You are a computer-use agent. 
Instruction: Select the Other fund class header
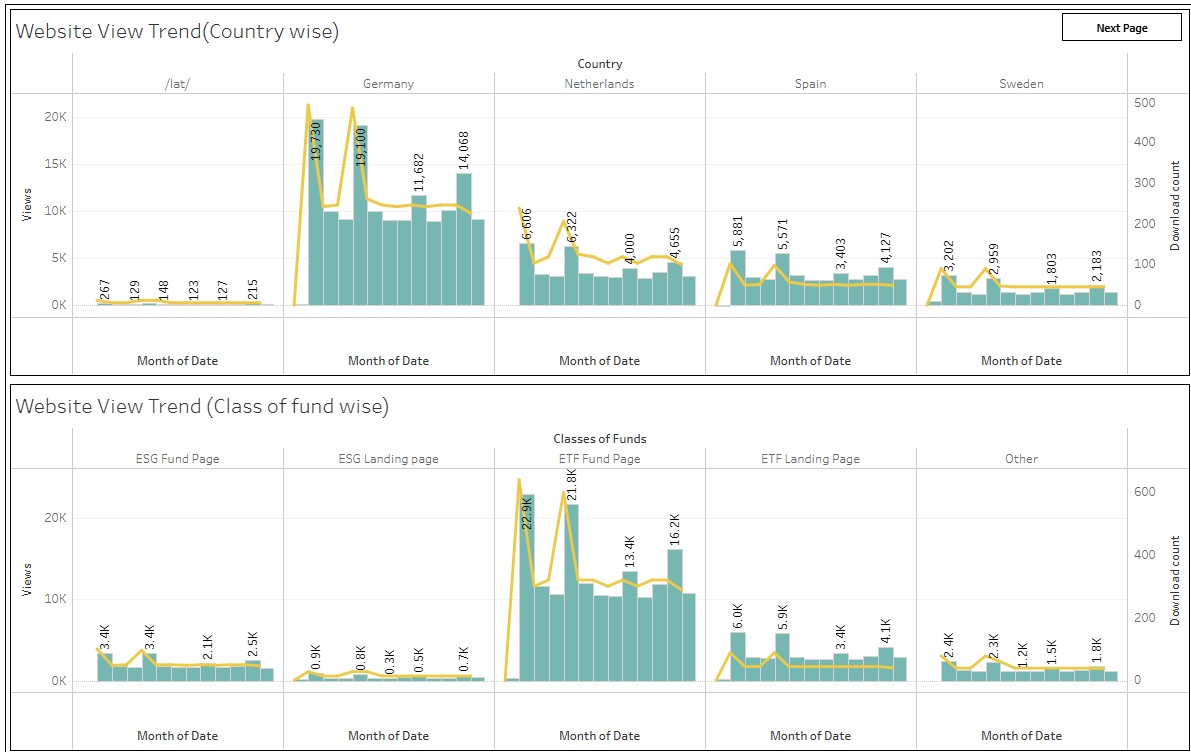[x=1021, y=459]
